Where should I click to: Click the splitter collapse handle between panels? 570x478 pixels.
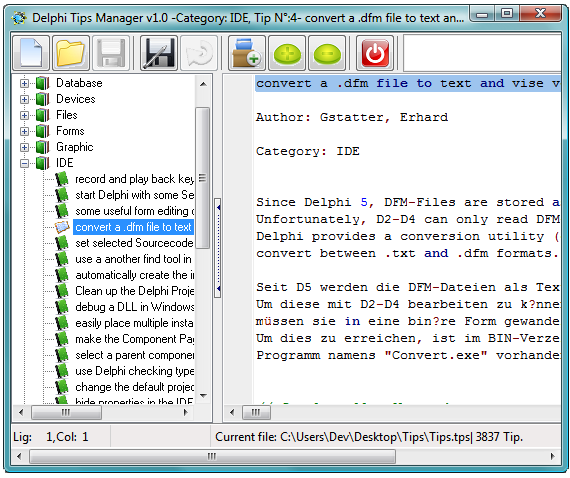218,248
